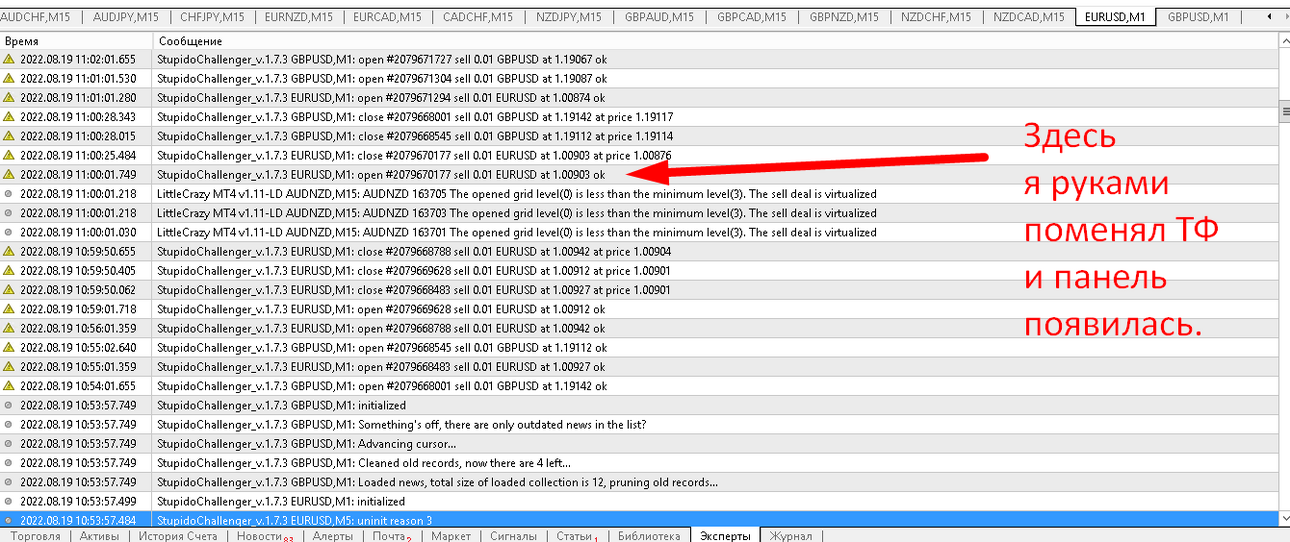The image size is (1290, 542).
Task: Switch to the AUDJPY,M15 chart tab
Action: (x=125, y=17)
